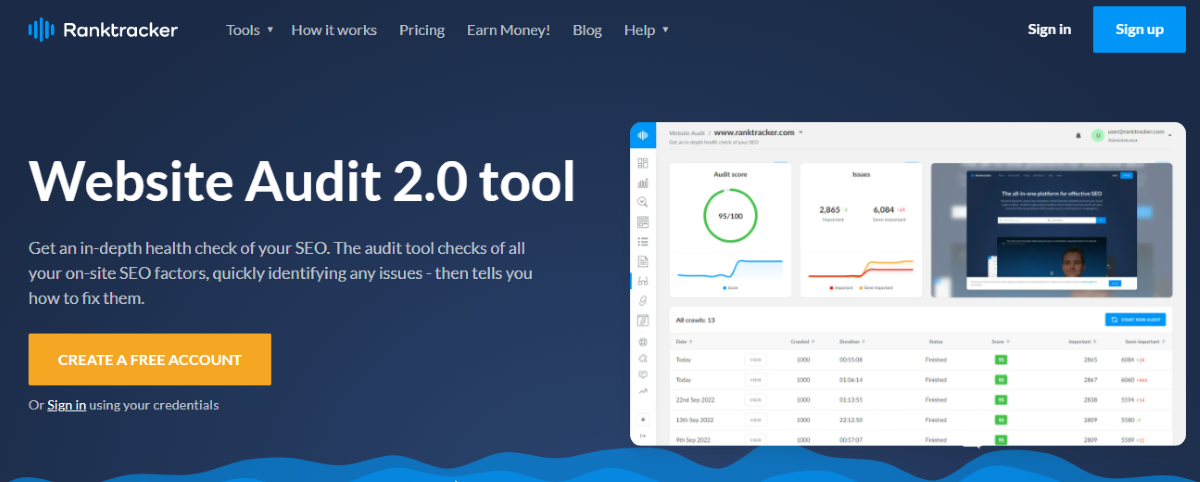The width and height of the screenshot is (1200, 482).
Task: Click CREATE A FREE ACCOUNT button
Action: tap(150, 360)
